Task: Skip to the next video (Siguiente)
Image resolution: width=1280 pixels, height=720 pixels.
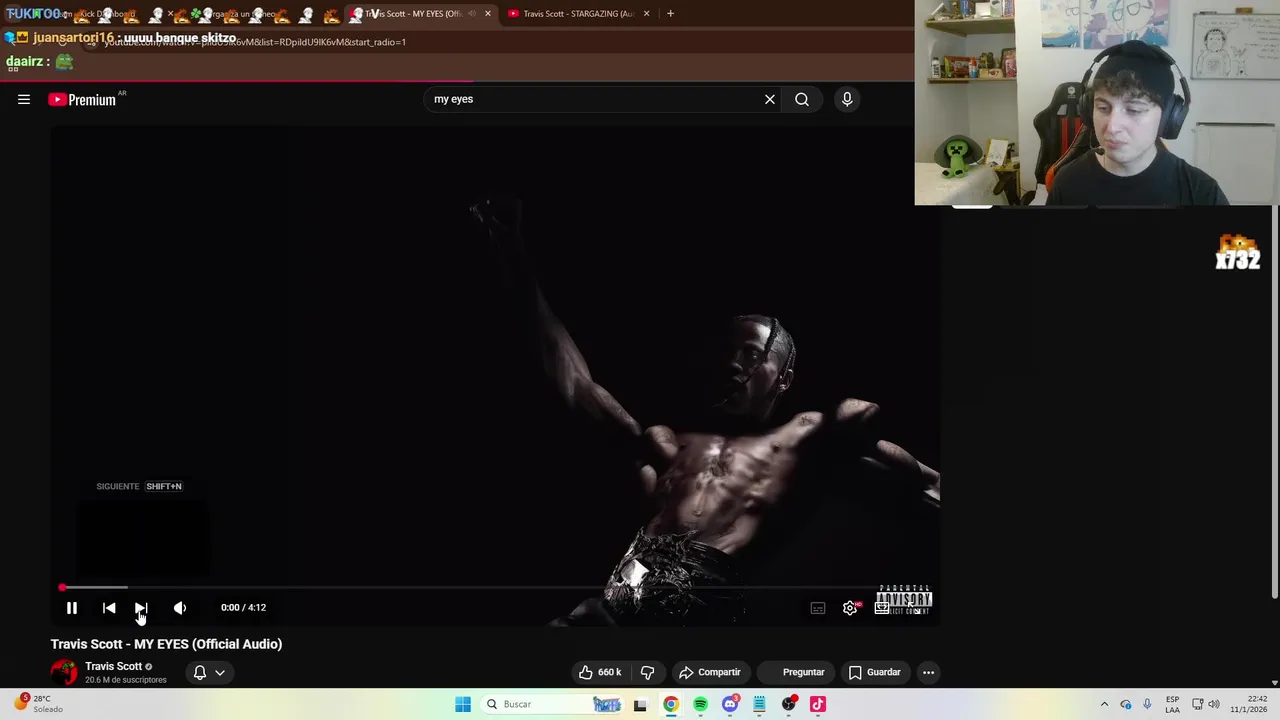Action: tap(141, 608)
